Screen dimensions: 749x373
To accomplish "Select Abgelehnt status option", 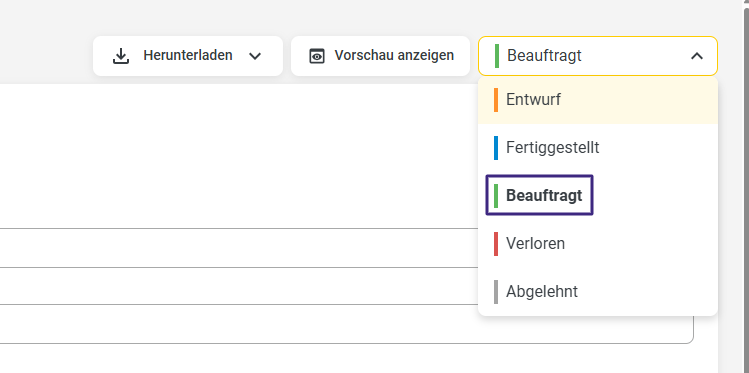I will [x=598, y=291].
